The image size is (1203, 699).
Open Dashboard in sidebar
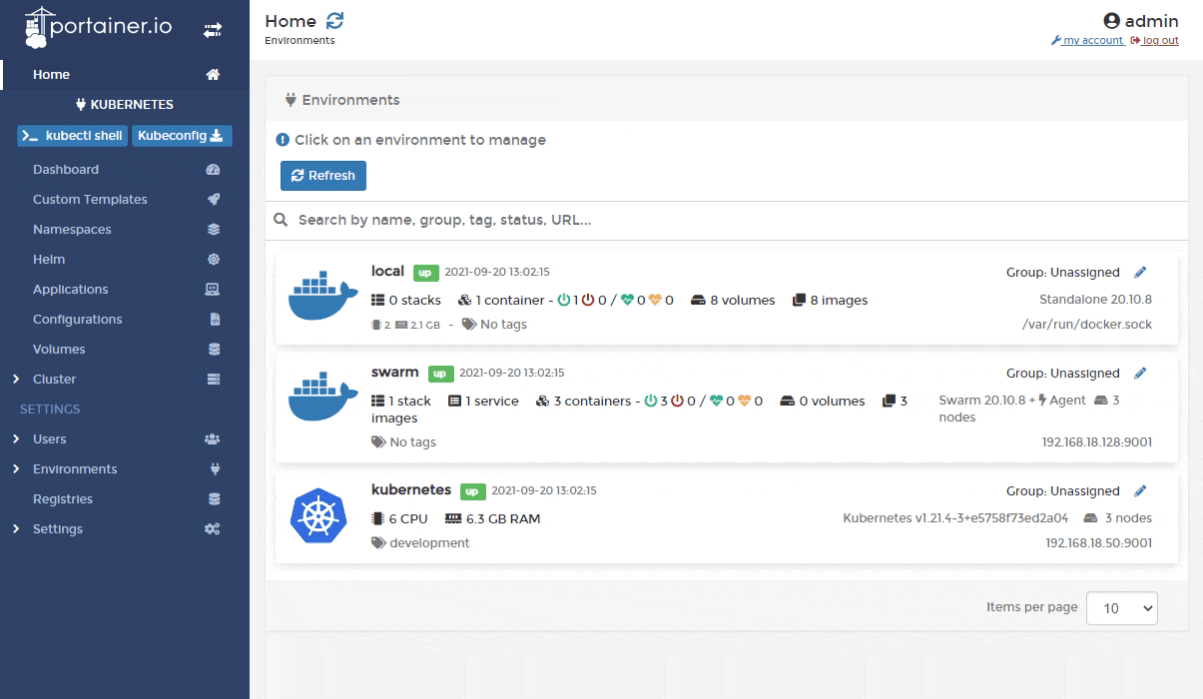pos(66,170)
